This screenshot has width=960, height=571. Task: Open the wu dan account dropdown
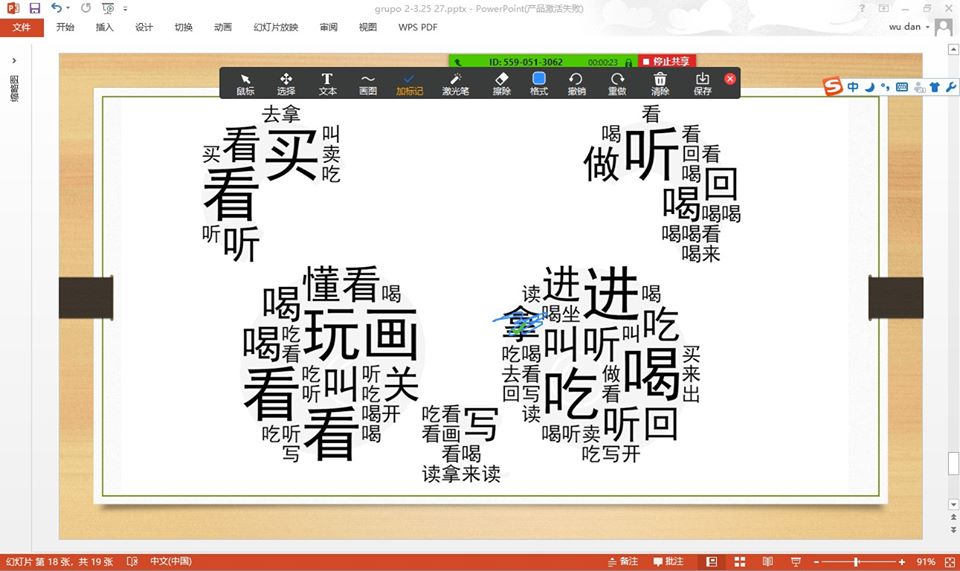pos(909,27)
